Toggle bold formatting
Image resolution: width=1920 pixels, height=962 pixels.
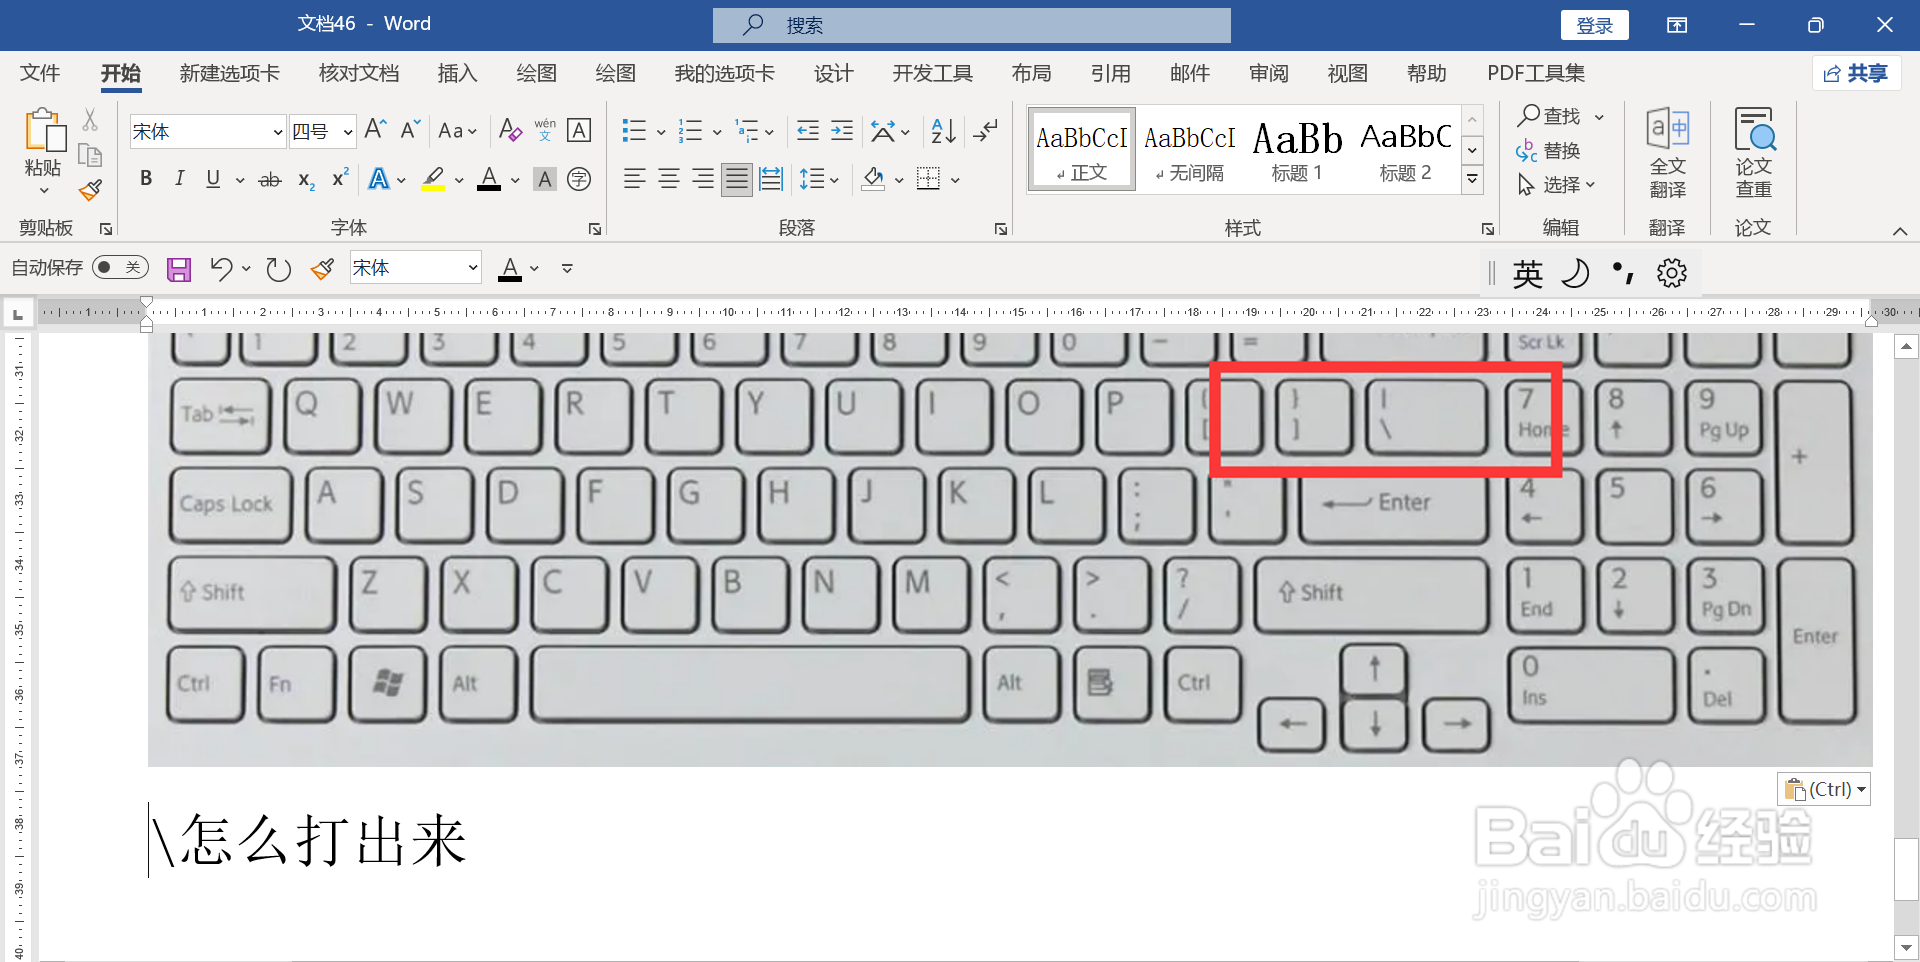[x=146, y=179]
